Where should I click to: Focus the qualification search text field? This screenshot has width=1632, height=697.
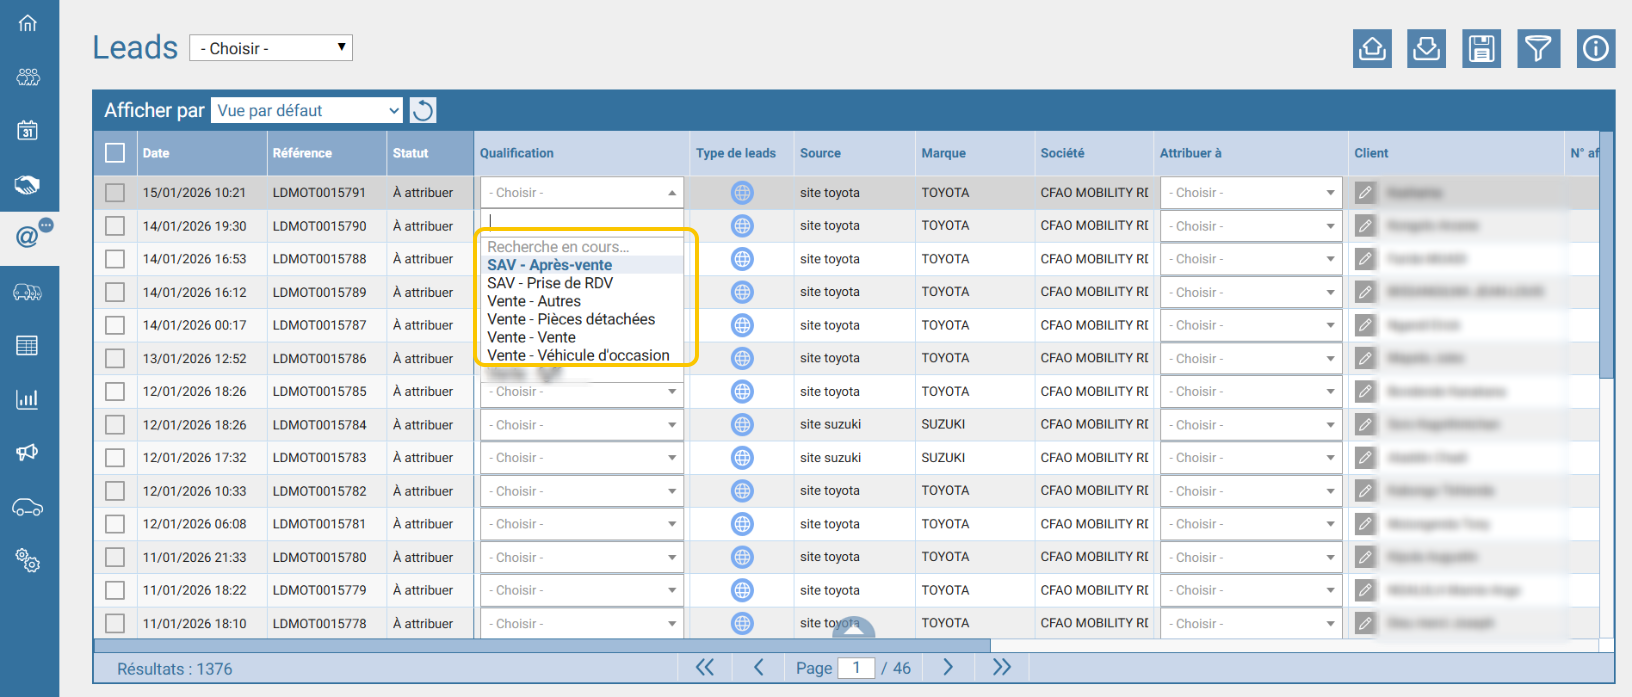tap(582, 220)
